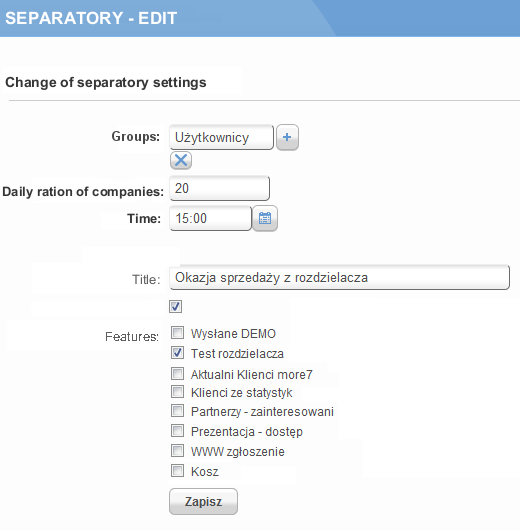Enable Aktualni Klienci more7 checkbox

(177, 374)
